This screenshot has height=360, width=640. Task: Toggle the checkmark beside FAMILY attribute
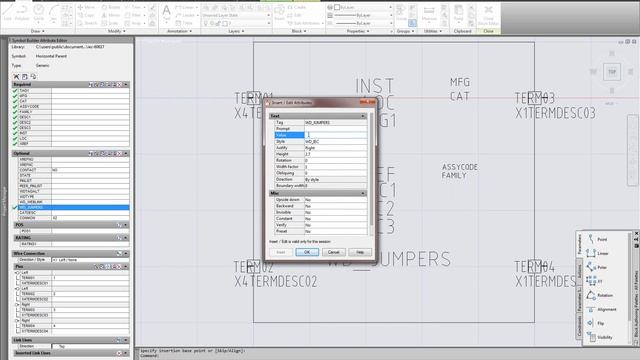[15, 111]
